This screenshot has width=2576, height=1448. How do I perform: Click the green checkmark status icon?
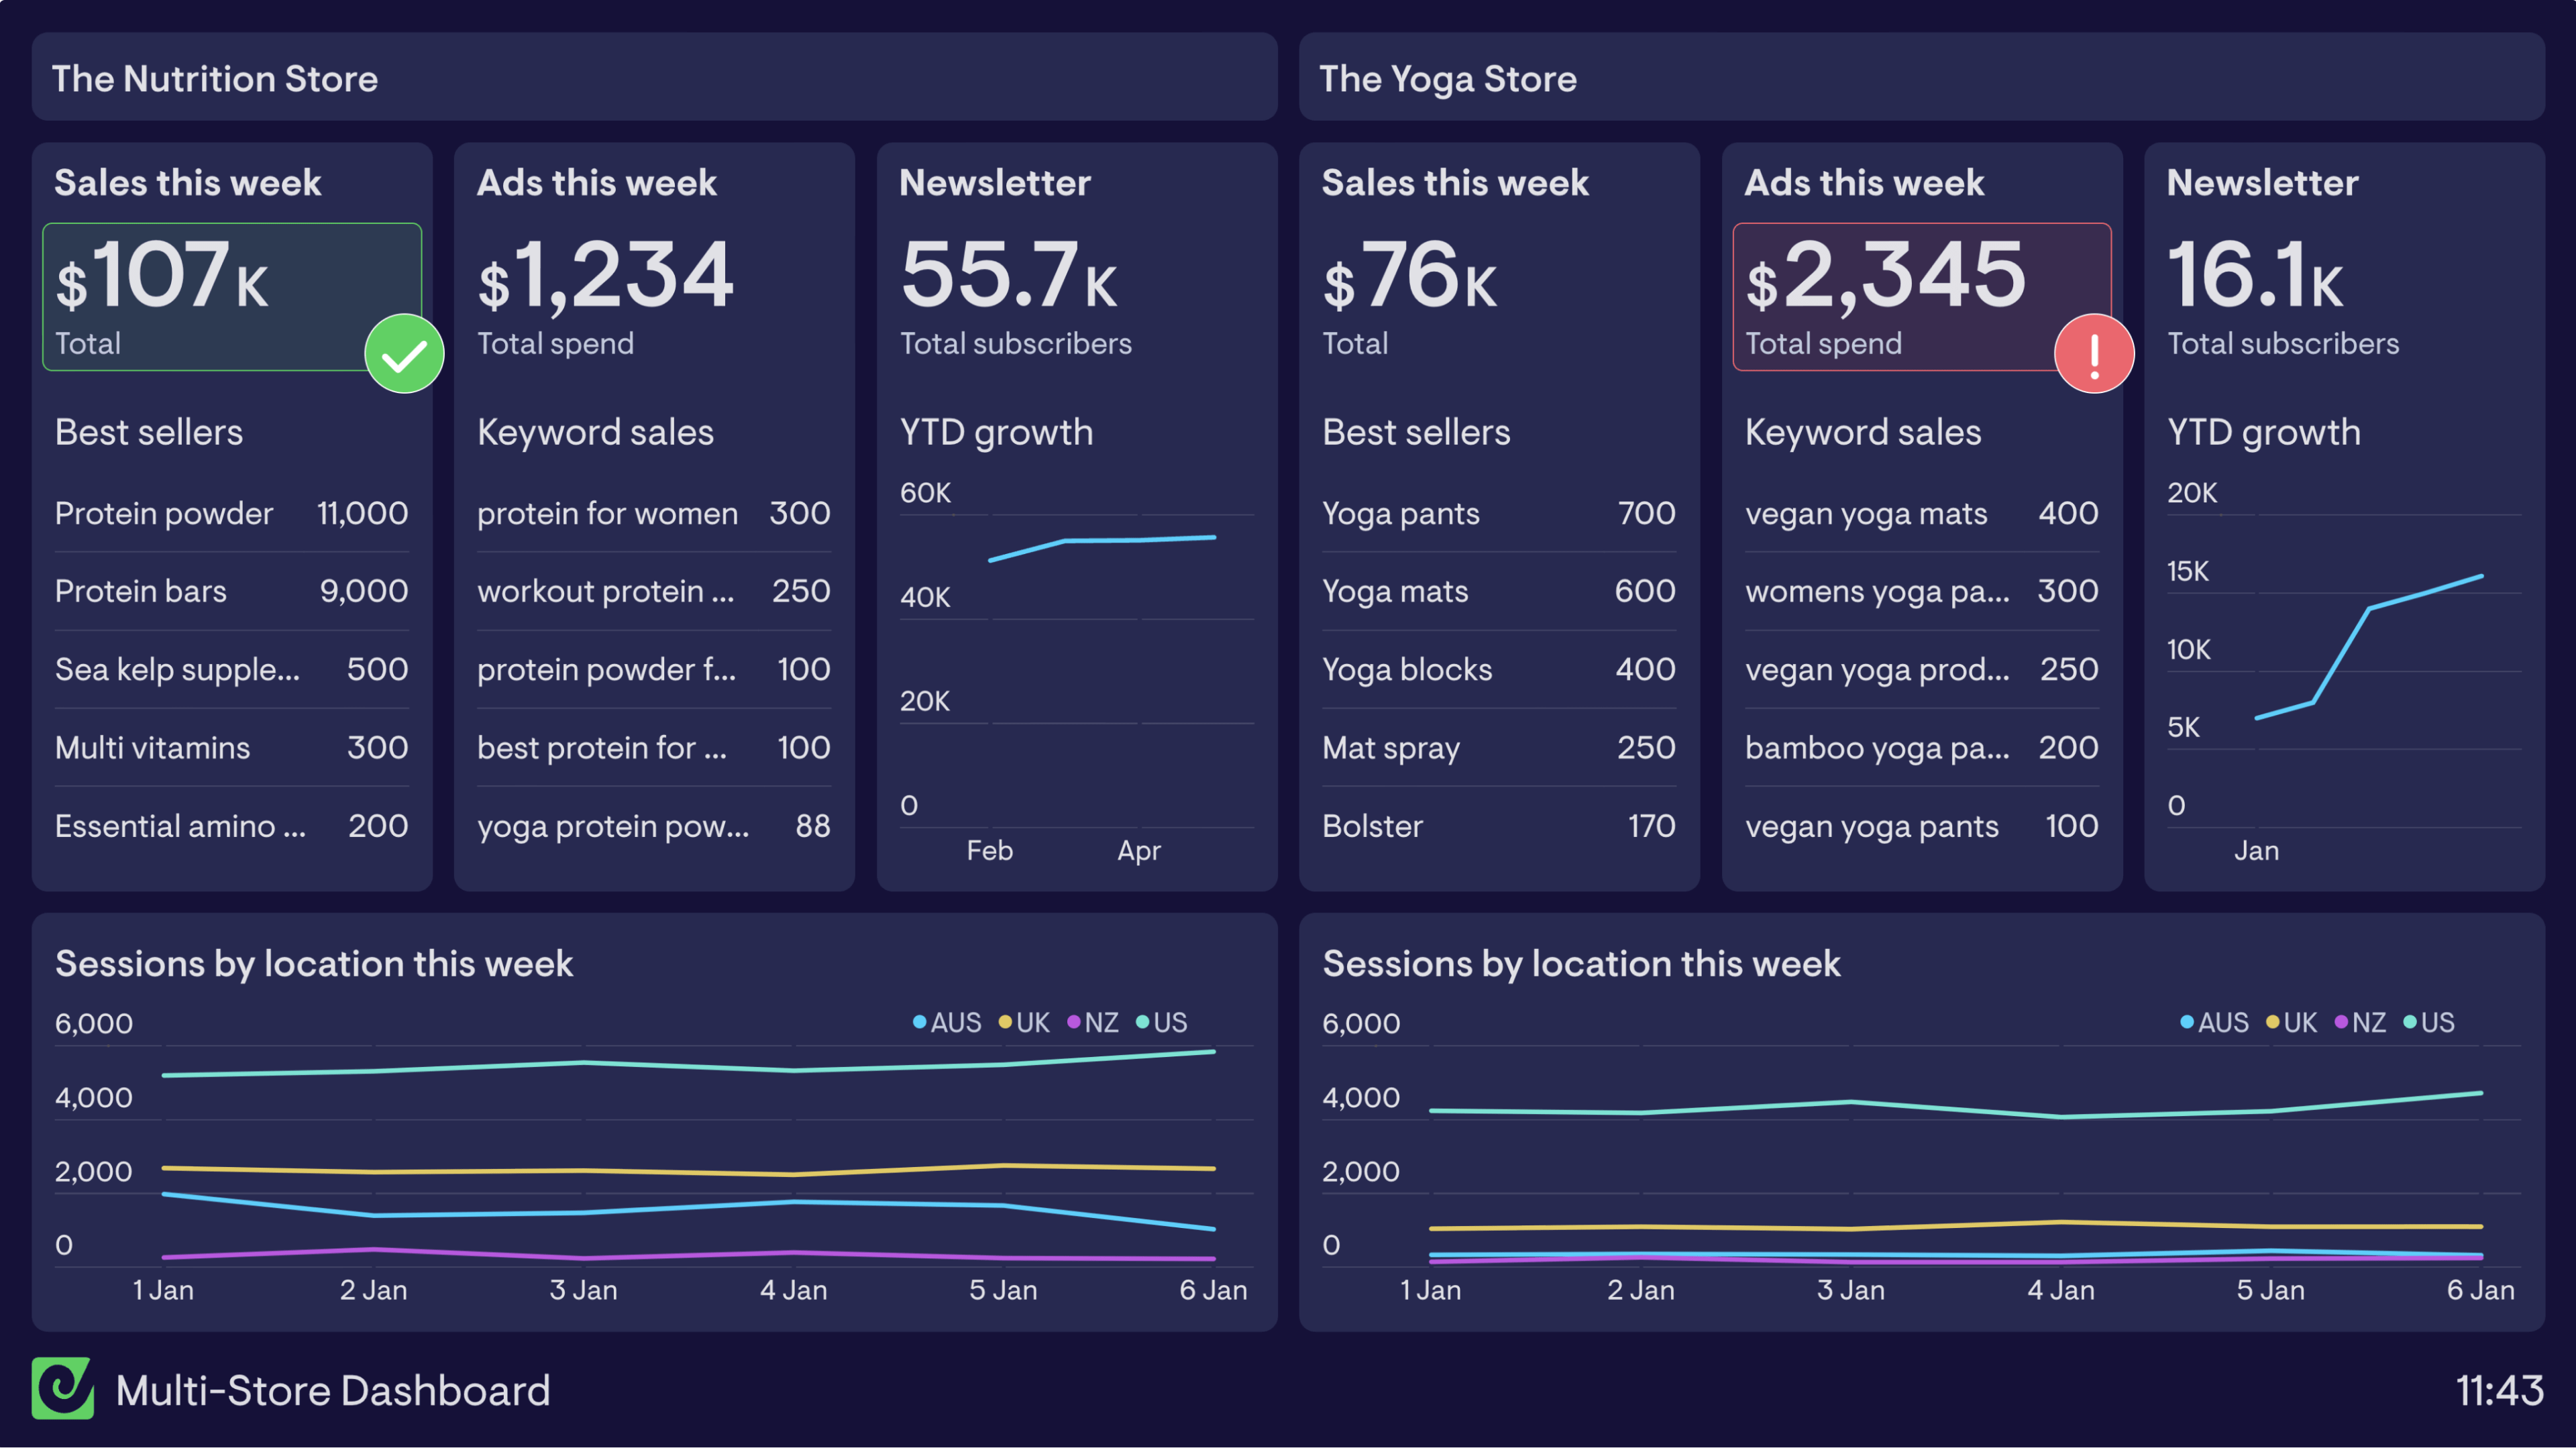coord(404,354)
